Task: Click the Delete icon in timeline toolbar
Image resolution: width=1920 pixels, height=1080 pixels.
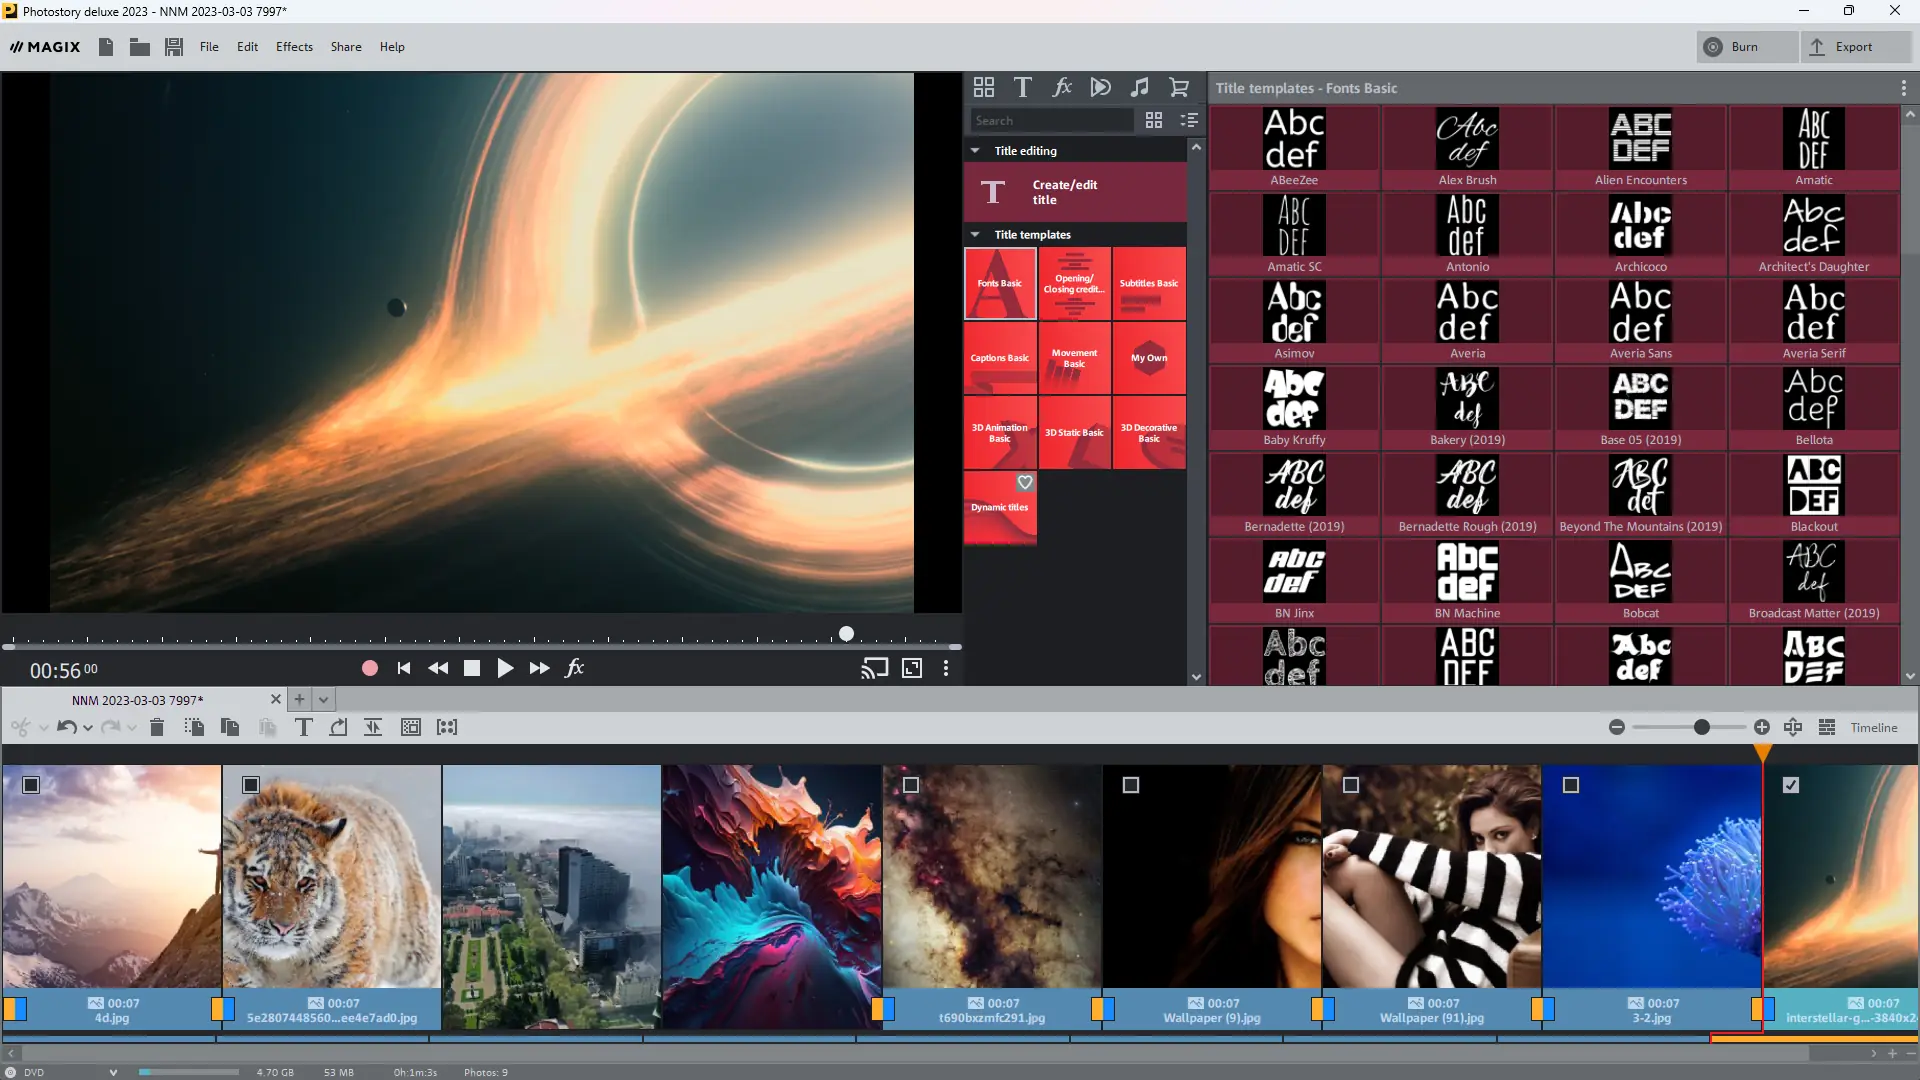Action: click(x=156, y=727)
